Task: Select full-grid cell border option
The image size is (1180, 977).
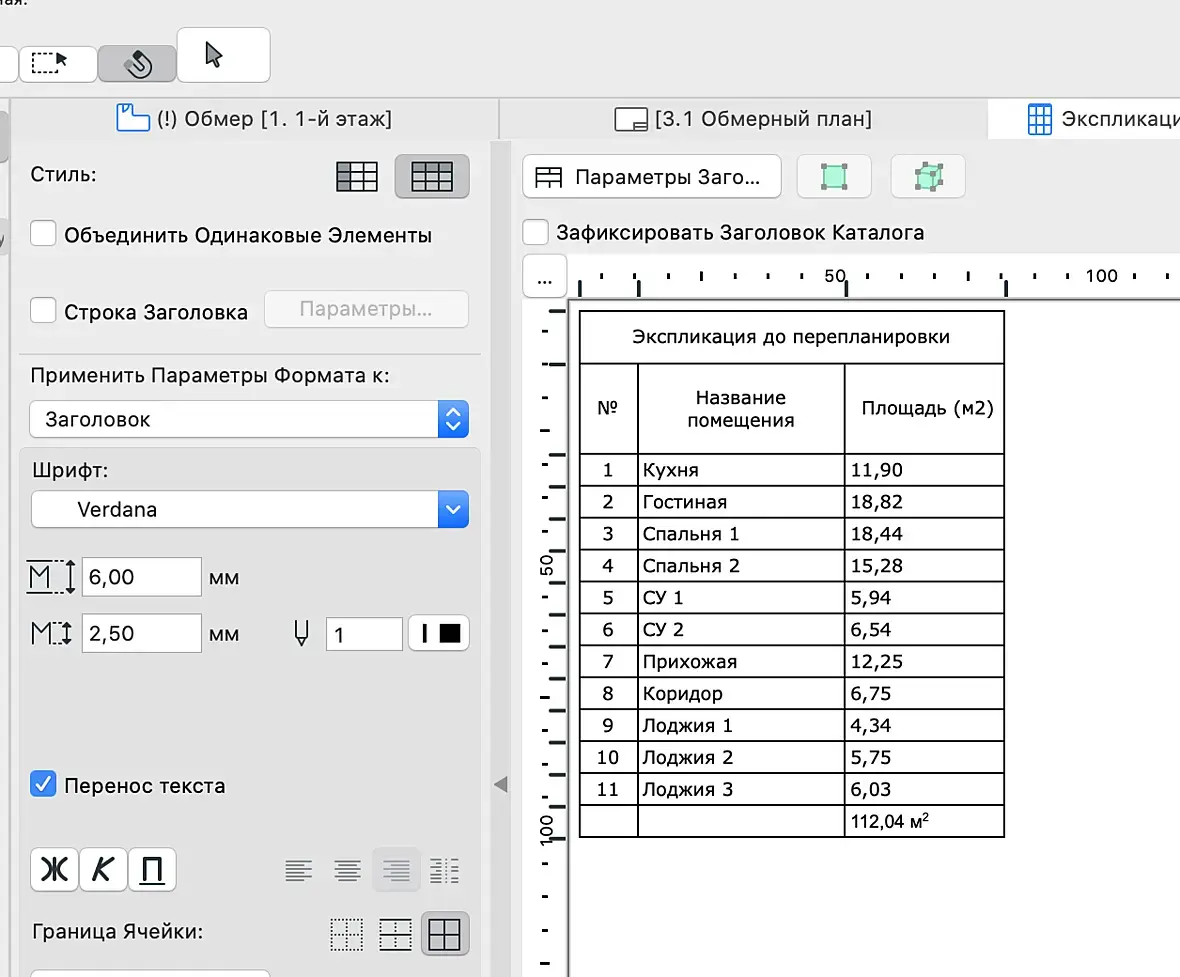Action: coord(445,935)
